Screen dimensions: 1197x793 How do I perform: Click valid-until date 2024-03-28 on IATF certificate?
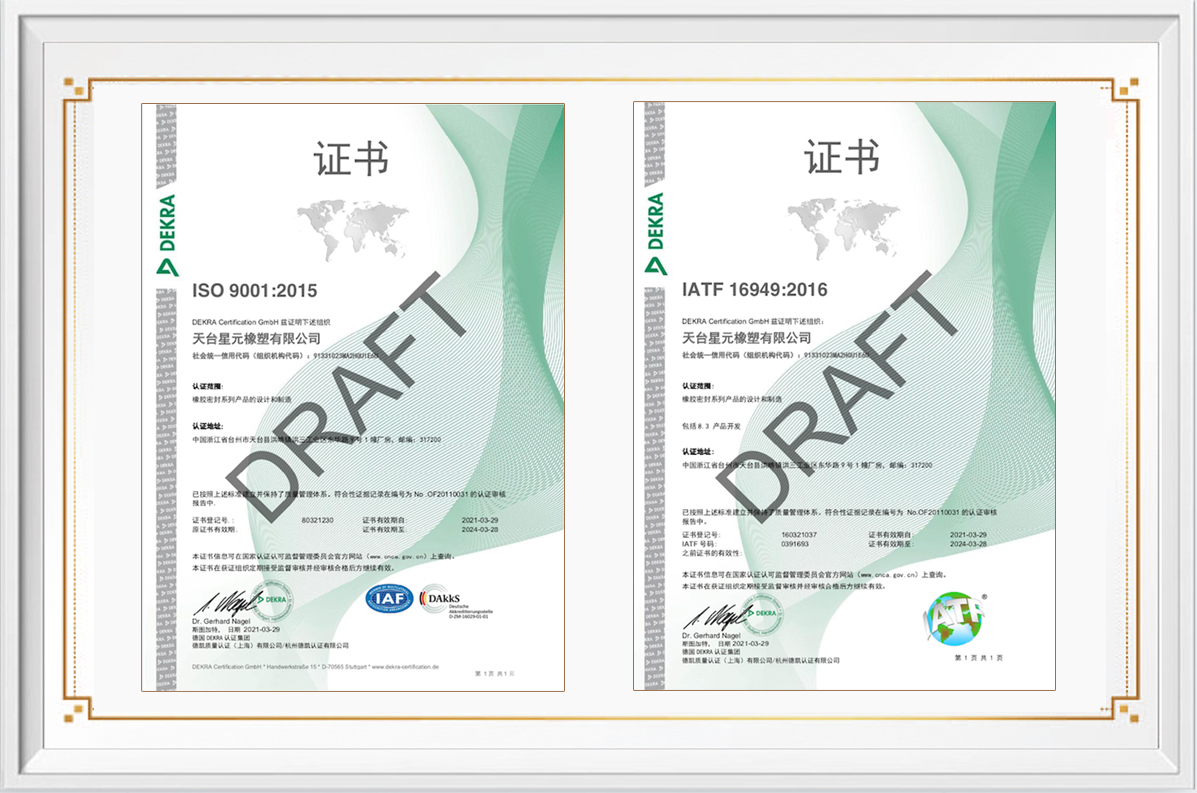click(968, 544)
